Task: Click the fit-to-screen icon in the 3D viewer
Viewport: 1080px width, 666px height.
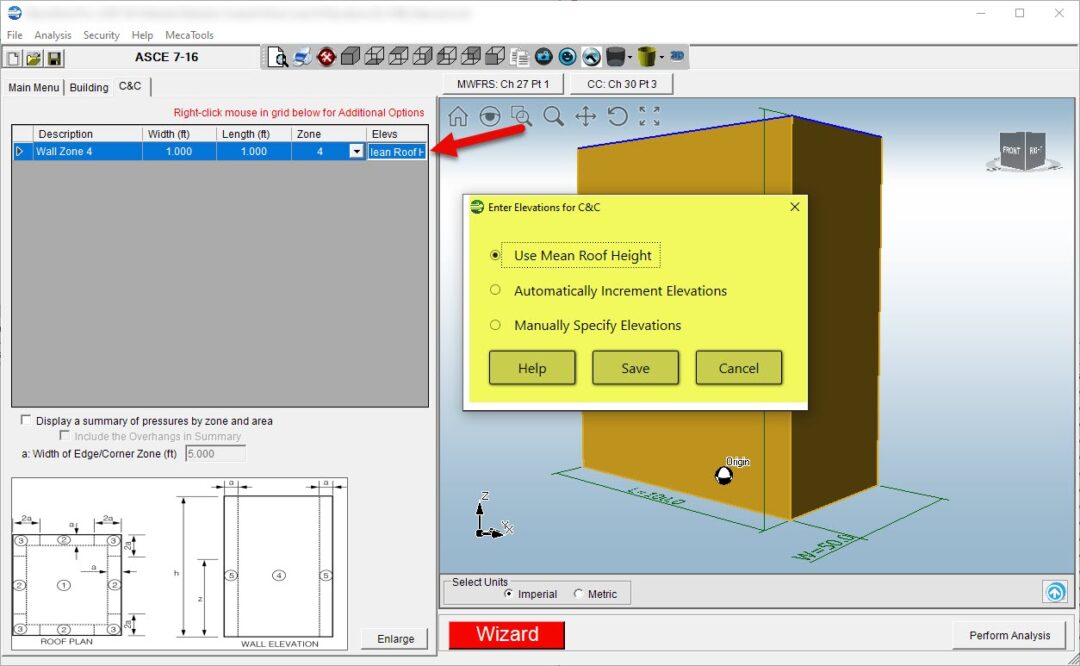Action: pyautogui.click(x=649, y=116)
